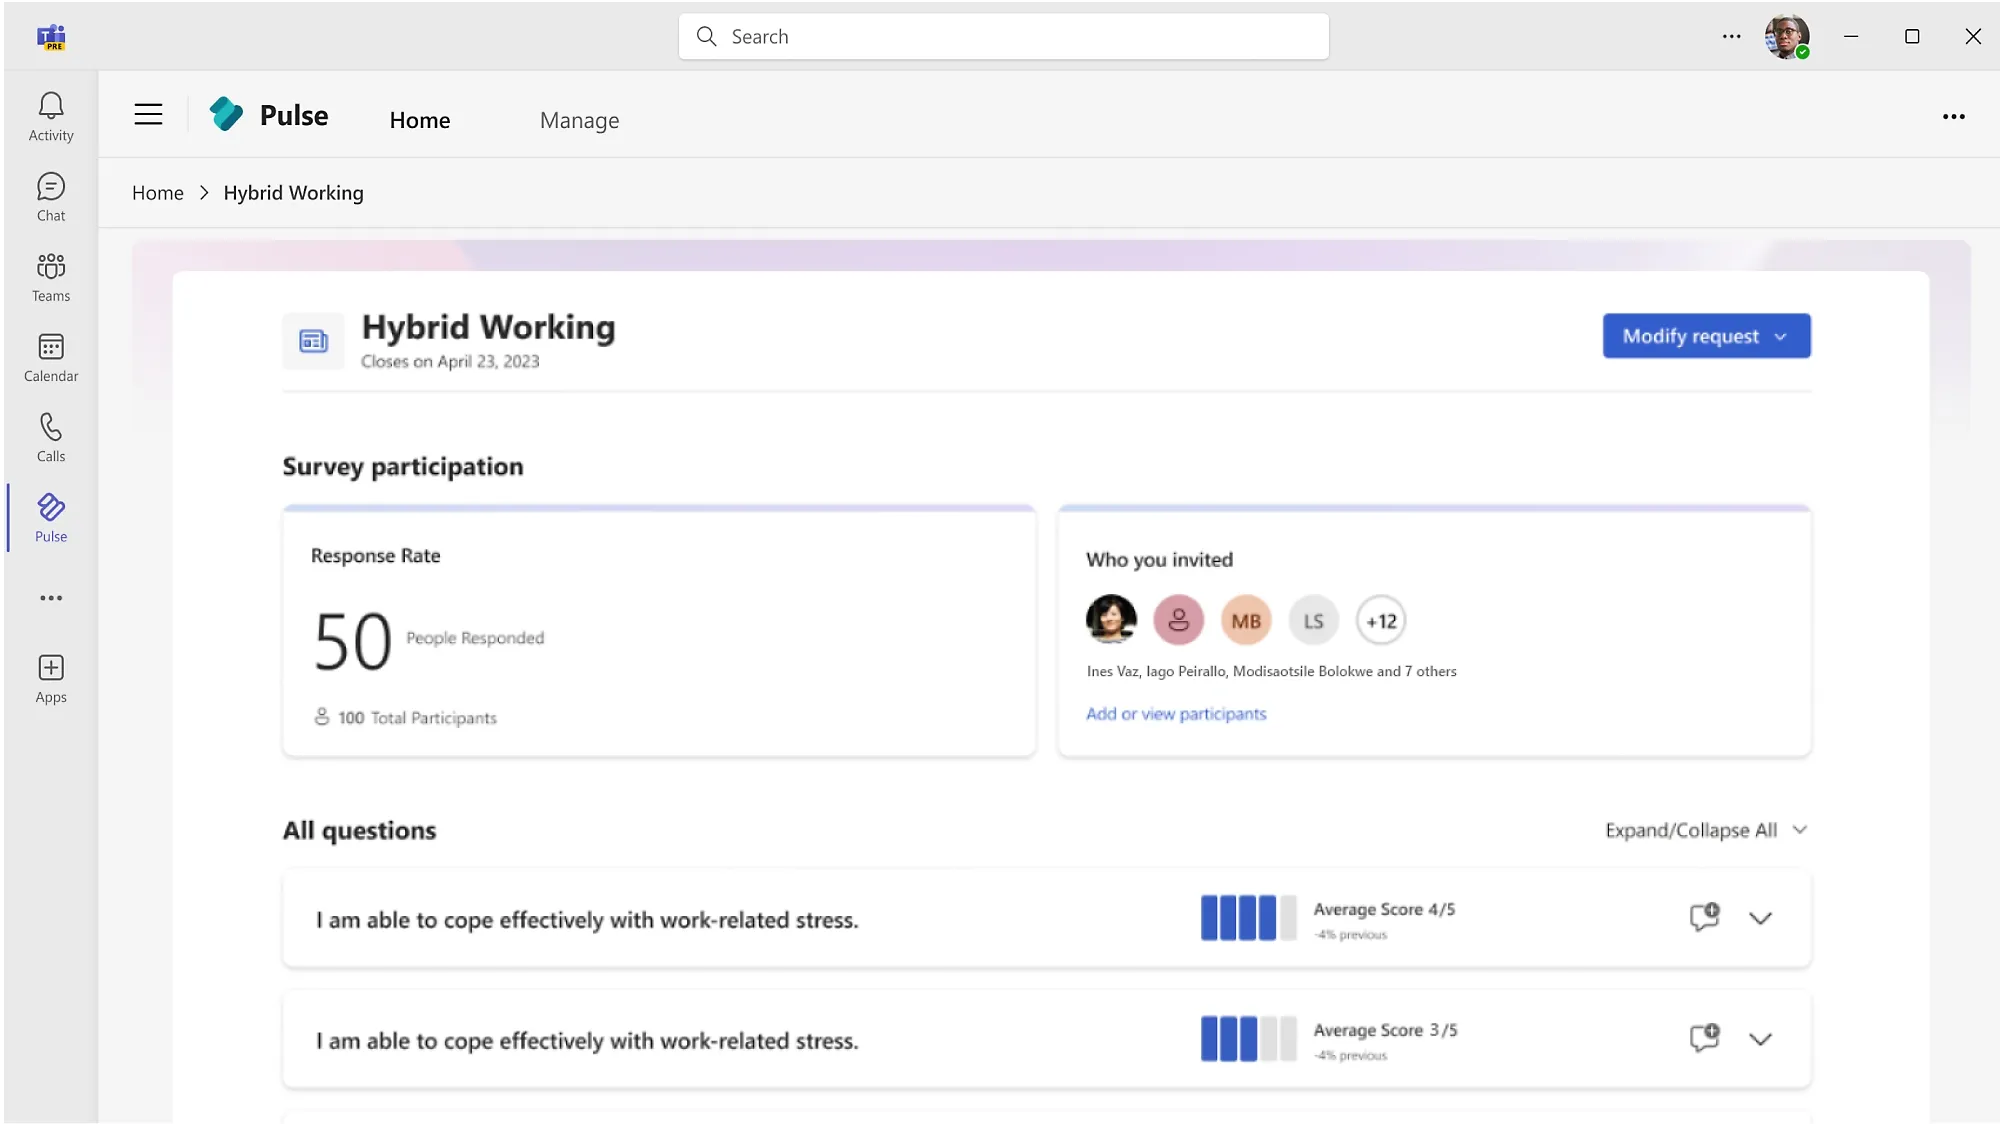Select the Home tab in Pulse
This screenshot has width=2000, height=1124.
(420, 120)
